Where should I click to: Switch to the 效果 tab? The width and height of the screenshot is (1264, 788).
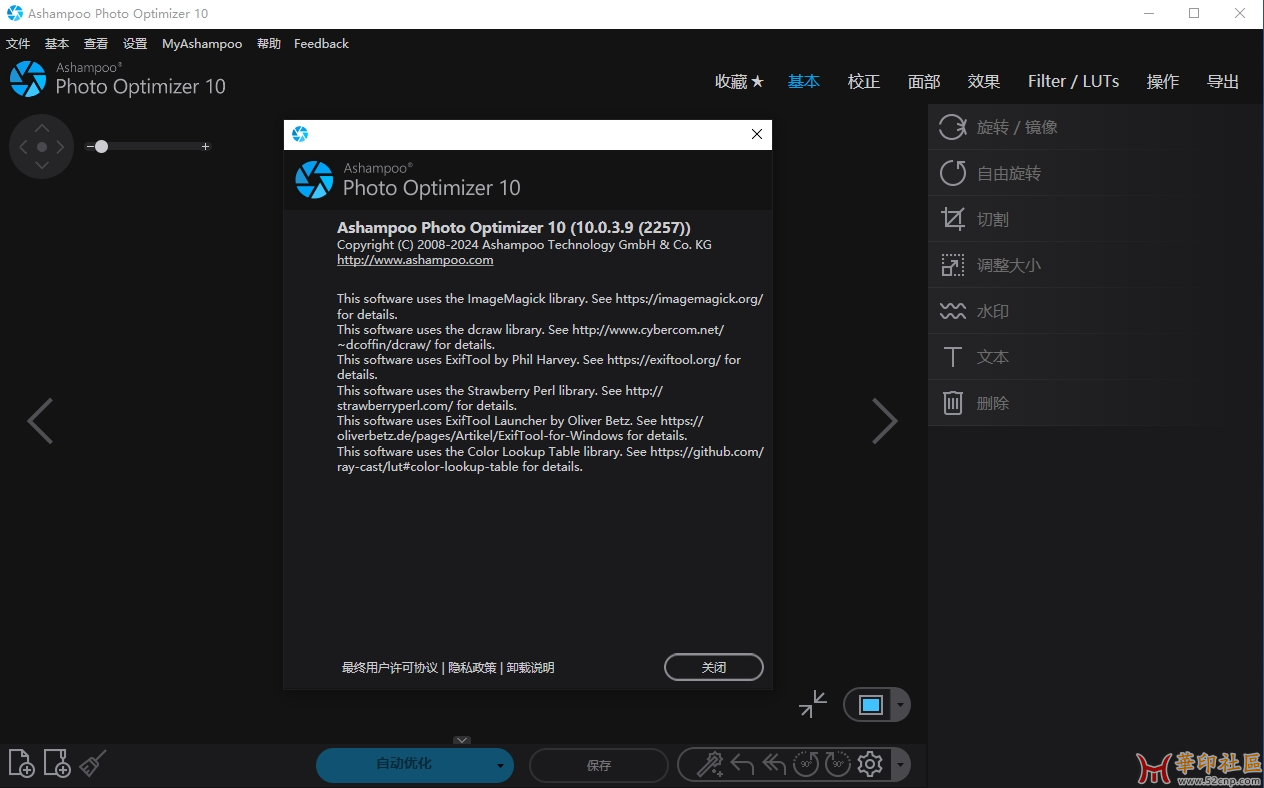(984, 82)
